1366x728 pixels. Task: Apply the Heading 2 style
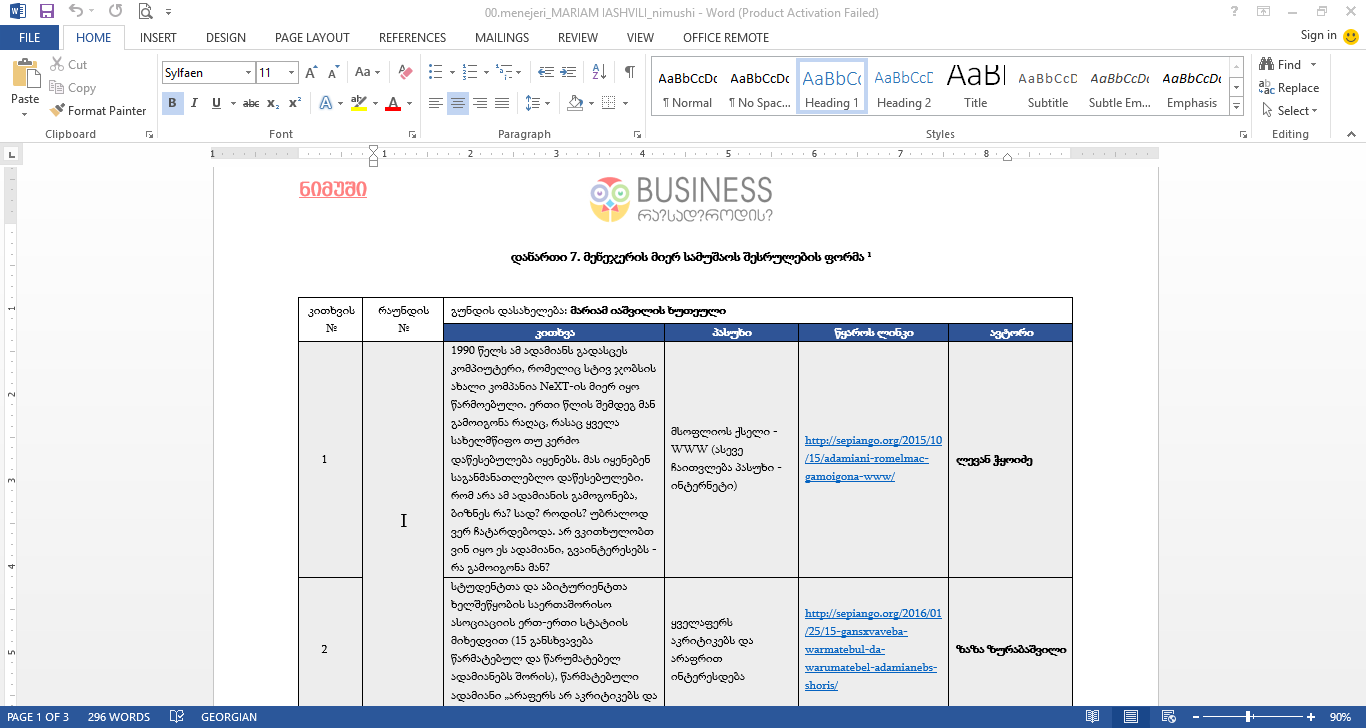coord(903,88)
